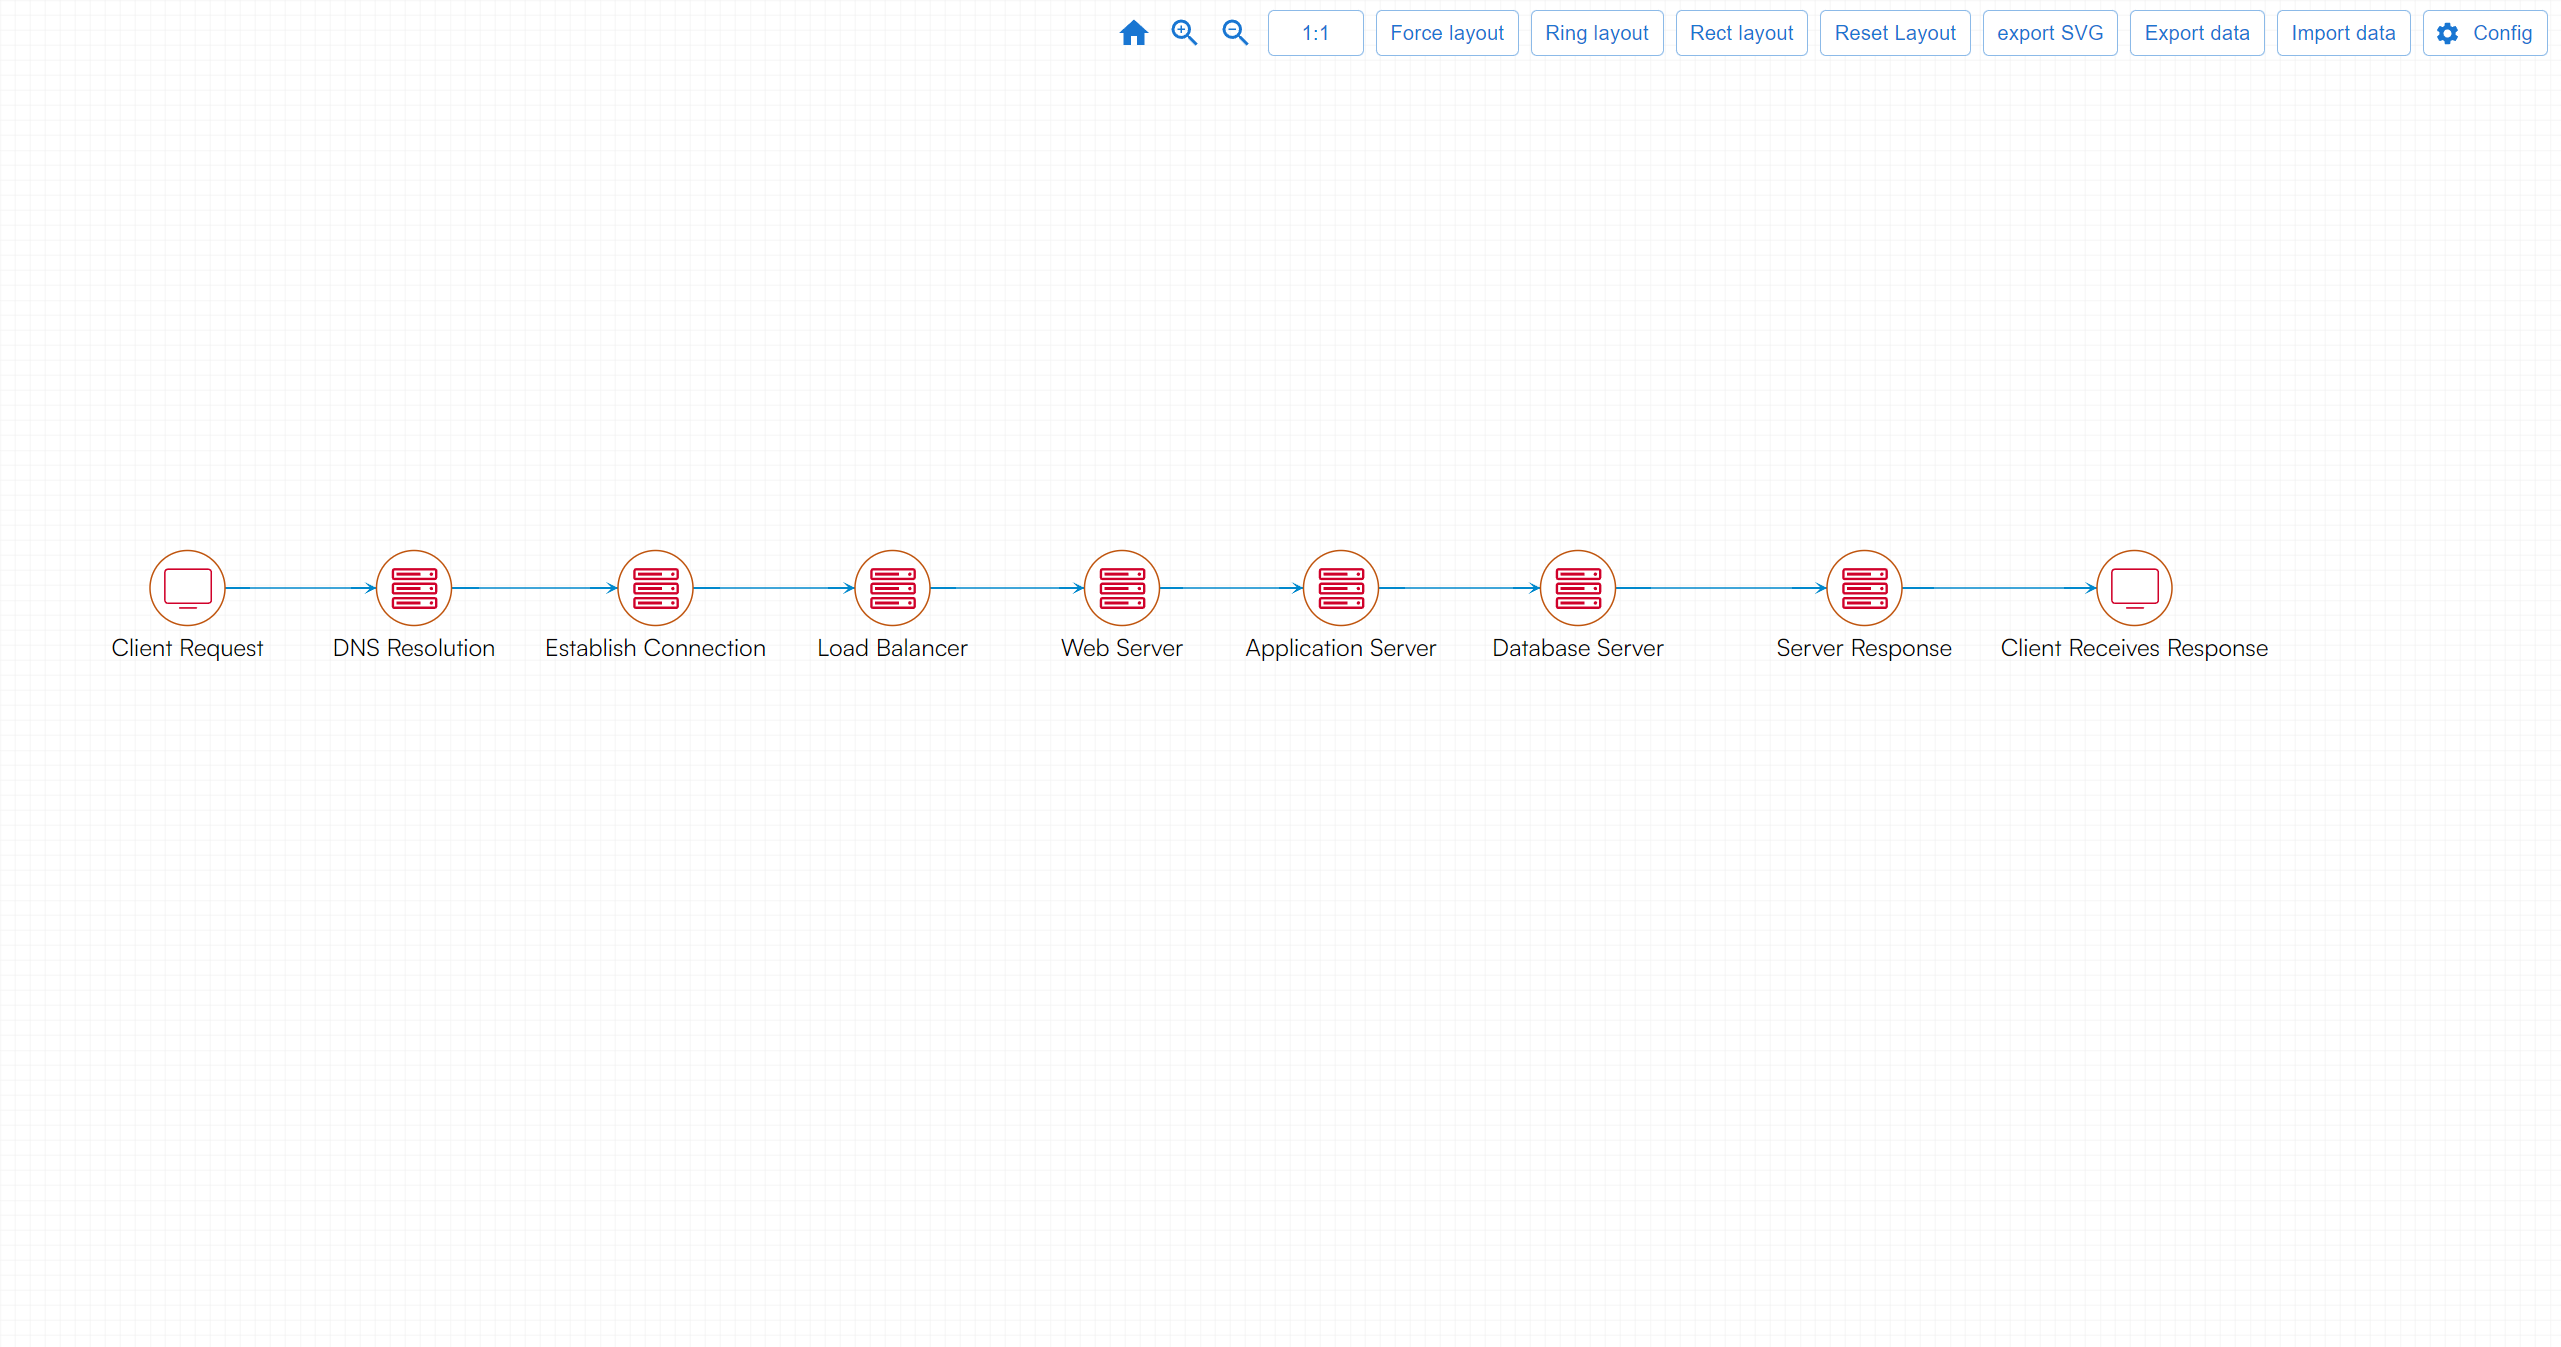Switch to Rect layout

click(x=1741, y=33)
